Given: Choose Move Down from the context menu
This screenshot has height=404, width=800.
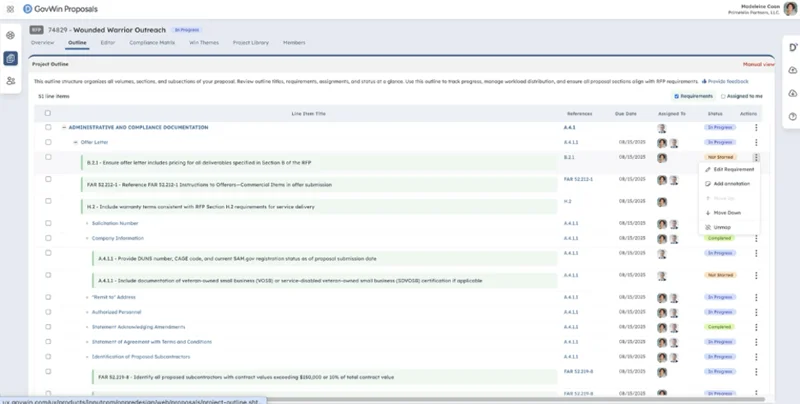Looking at the screenshot, I should click(x=729, y=213).
